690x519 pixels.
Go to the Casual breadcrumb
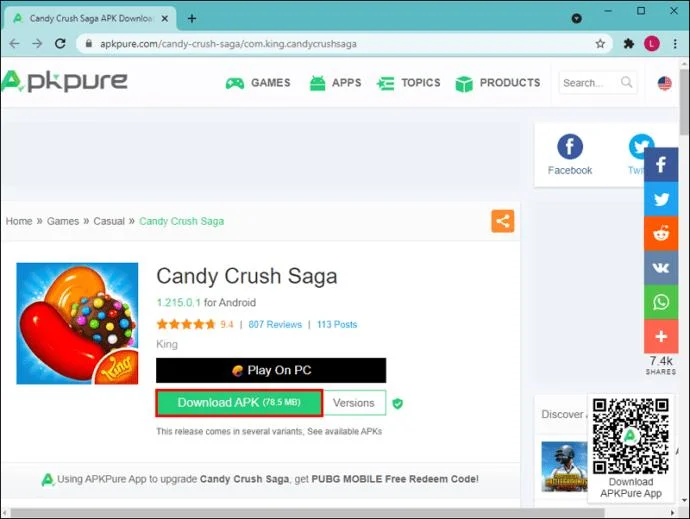coord(109,221)
